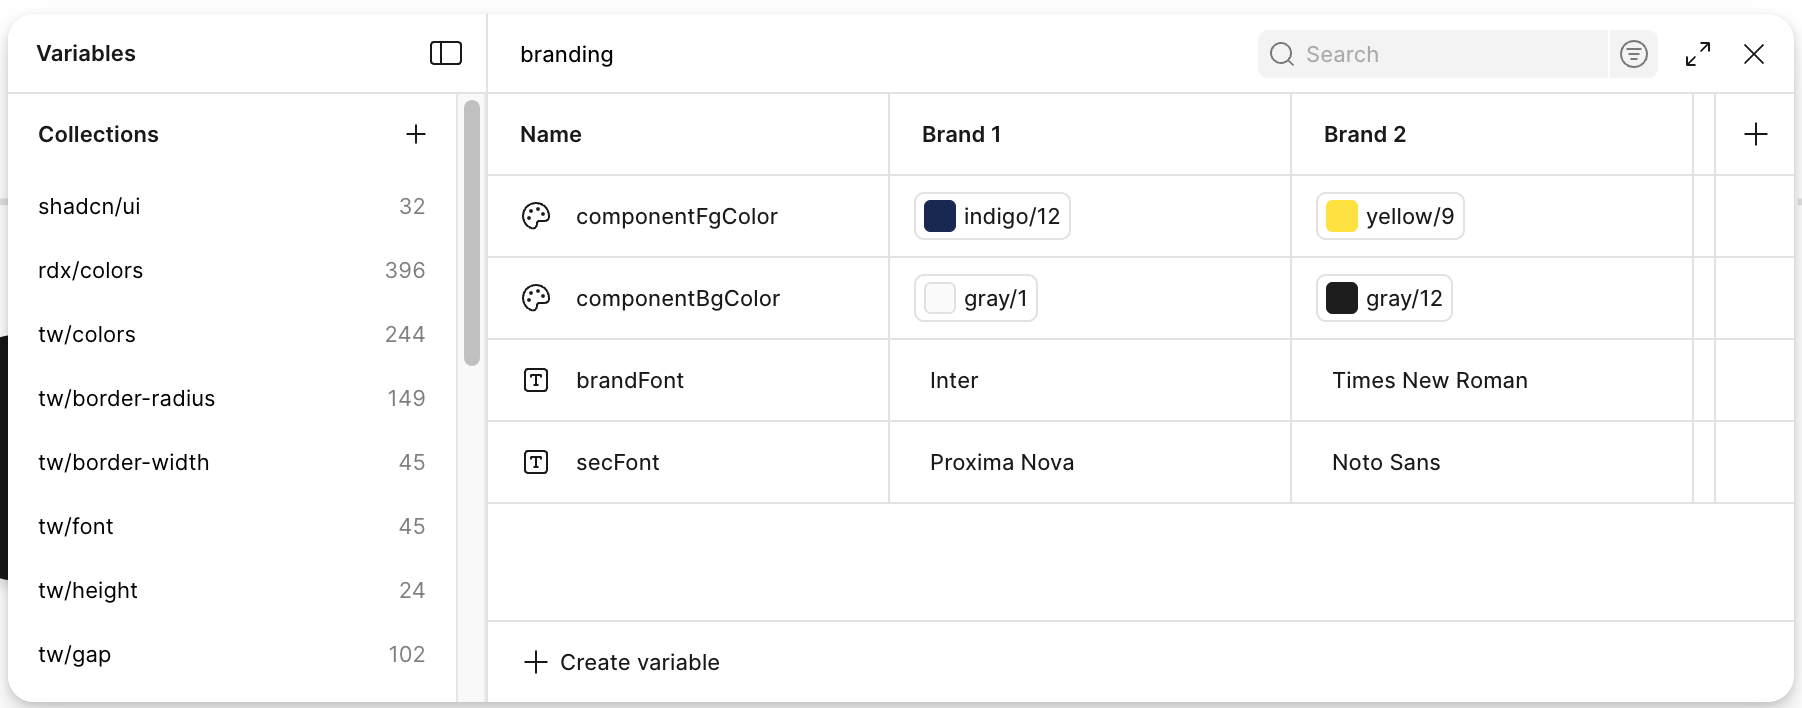Click the secFont text type icon
This screenshot has width=1802, height=708.
click(536, 462)
